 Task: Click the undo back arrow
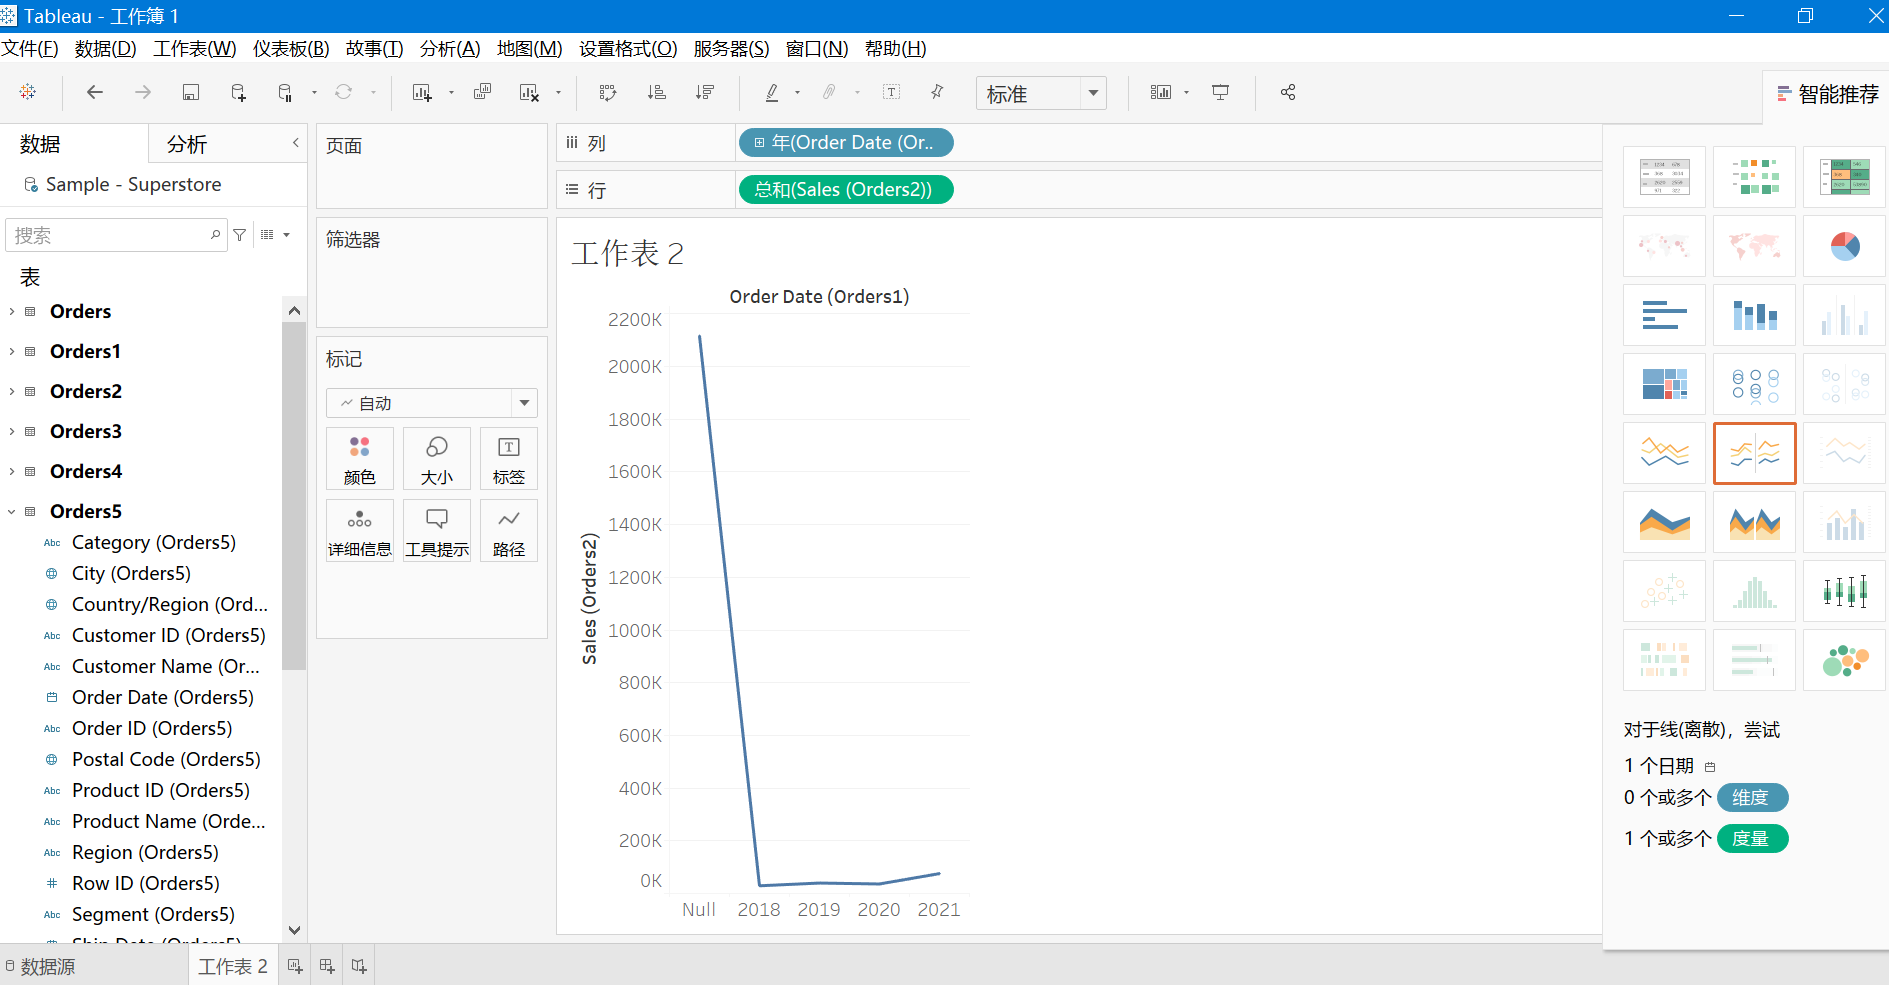[95, 92]
